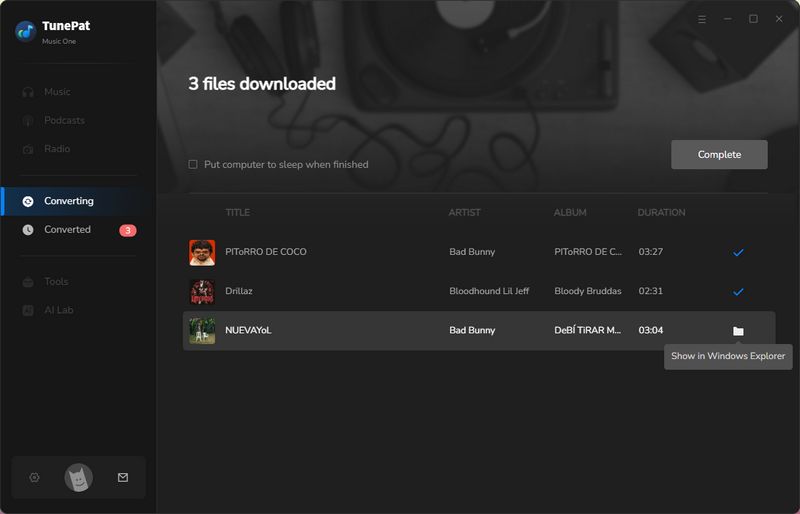Open AI Lab in sidebar
This screenshot has width=800, height=514.
point(58,310)
